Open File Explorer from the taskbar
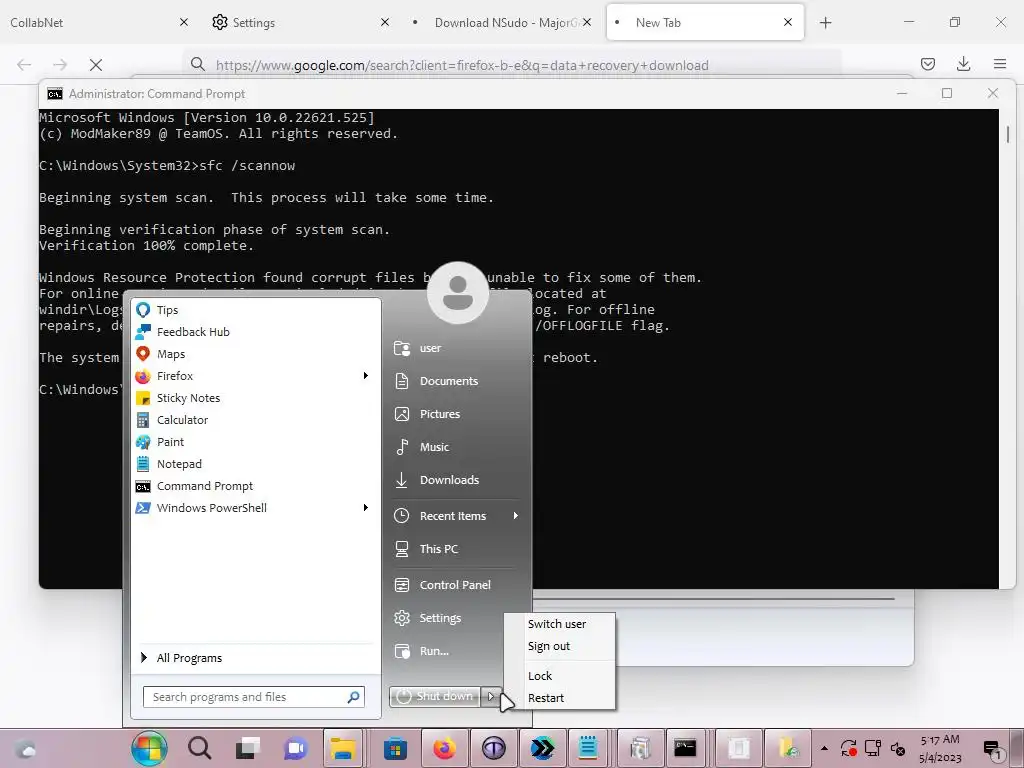Image resolution: width=1024 pixels, height=768 pixels. [x=343, y=748]
